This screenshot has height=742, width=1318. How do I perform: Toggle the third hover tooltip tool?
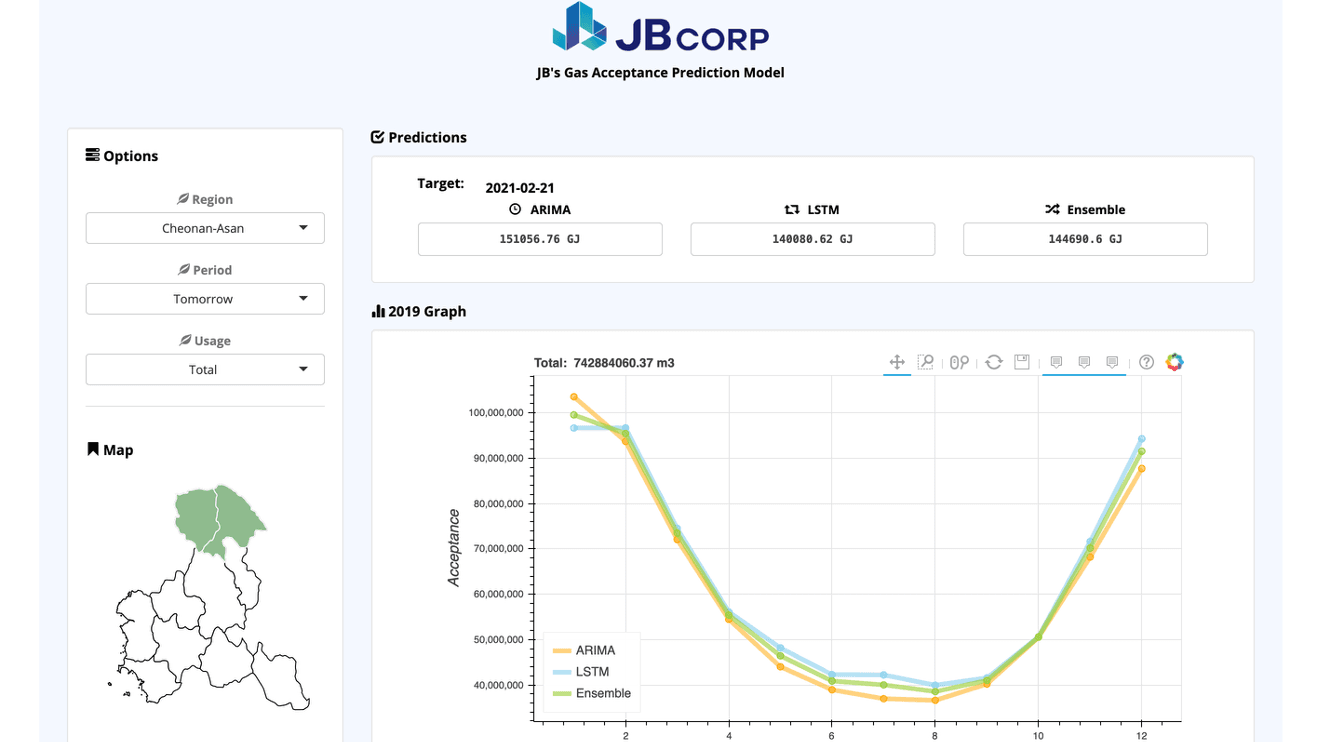[1112, 362]
